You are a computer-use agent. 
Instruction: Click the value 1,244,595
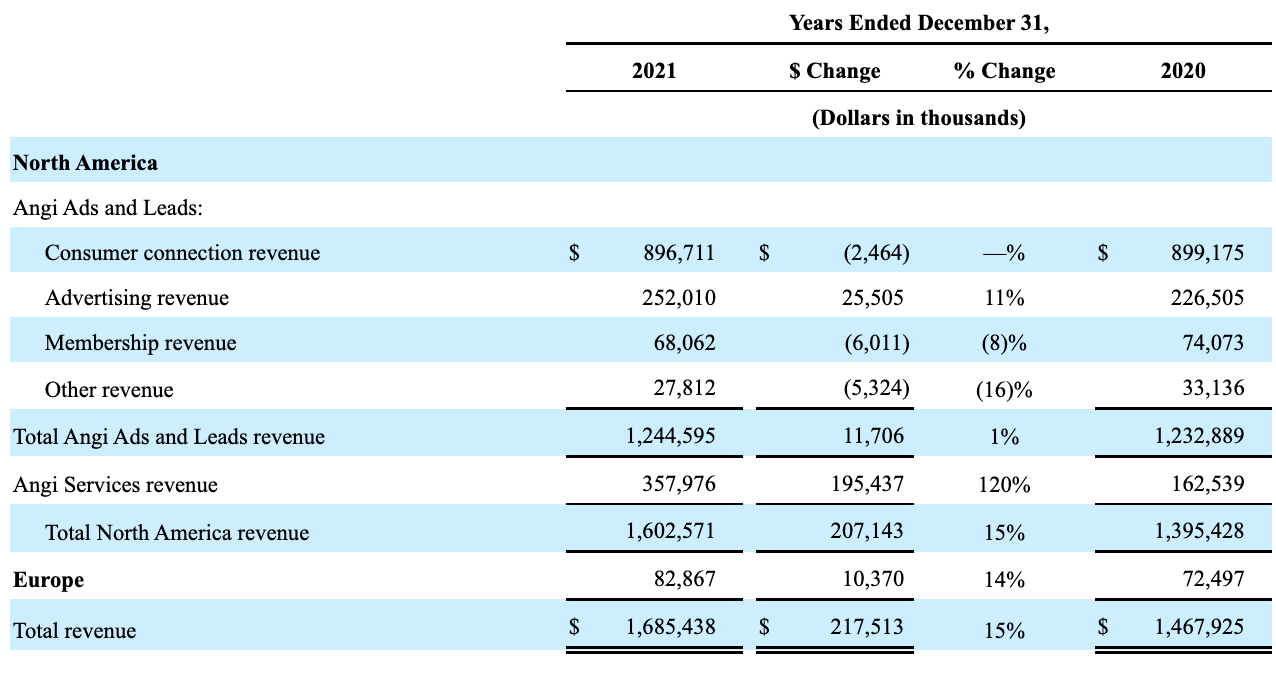[x=671, y=436]
